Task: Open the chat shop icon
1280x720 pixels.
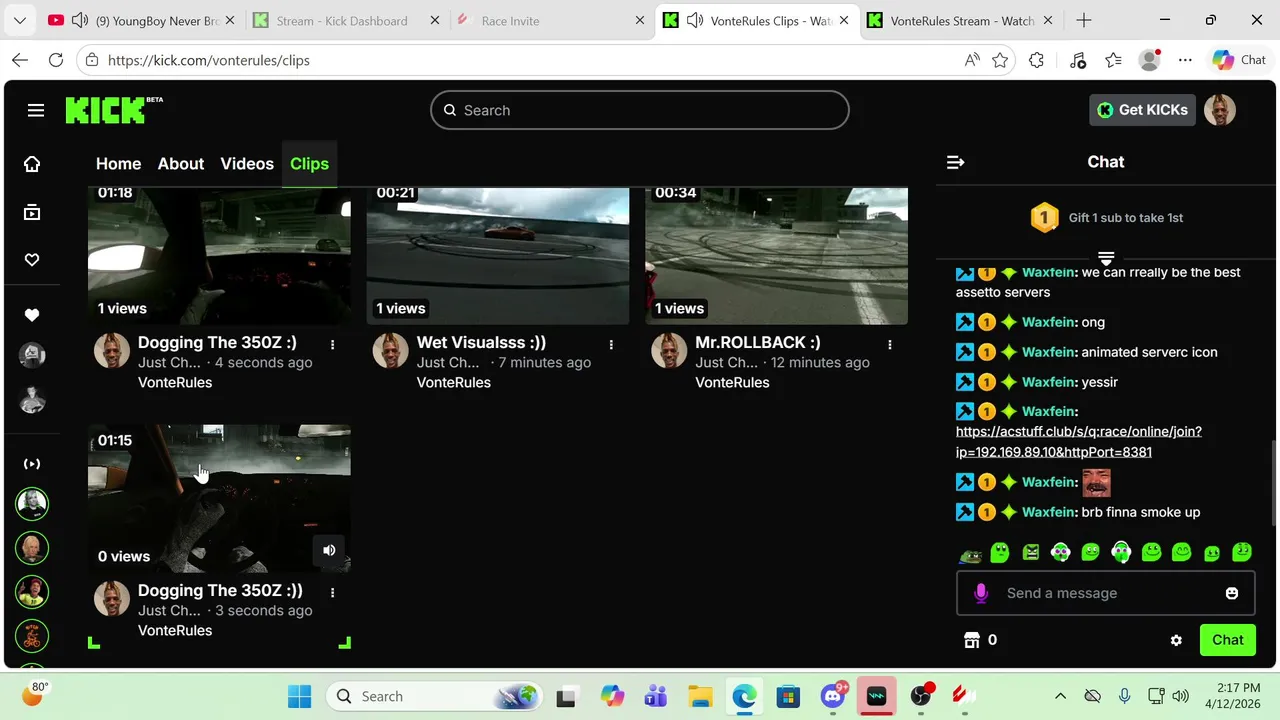Action: click(970, 640)
